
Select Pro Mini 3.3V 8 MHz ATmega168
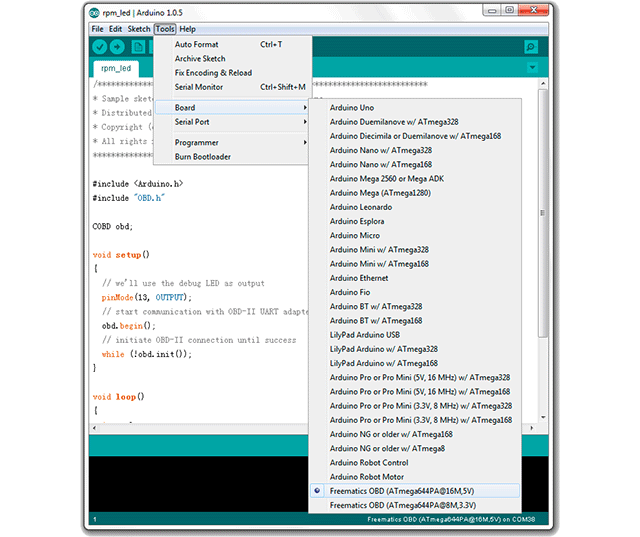click(x=415, y=420)
